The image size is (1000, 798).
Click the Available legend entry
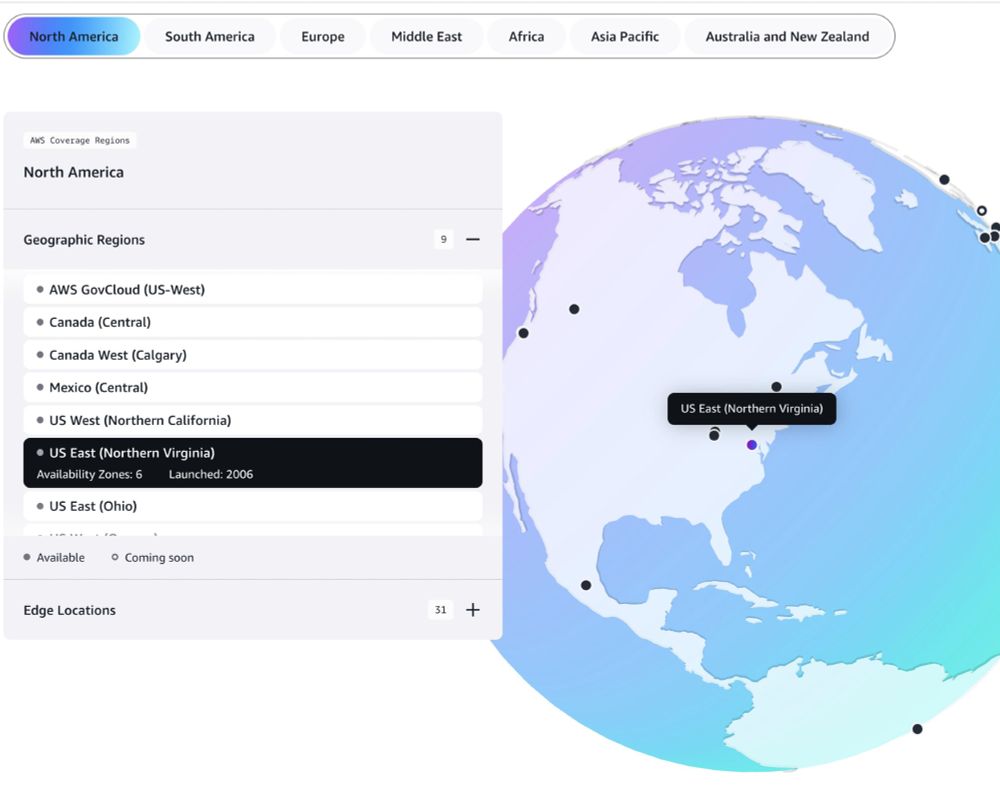click(54, 558)
